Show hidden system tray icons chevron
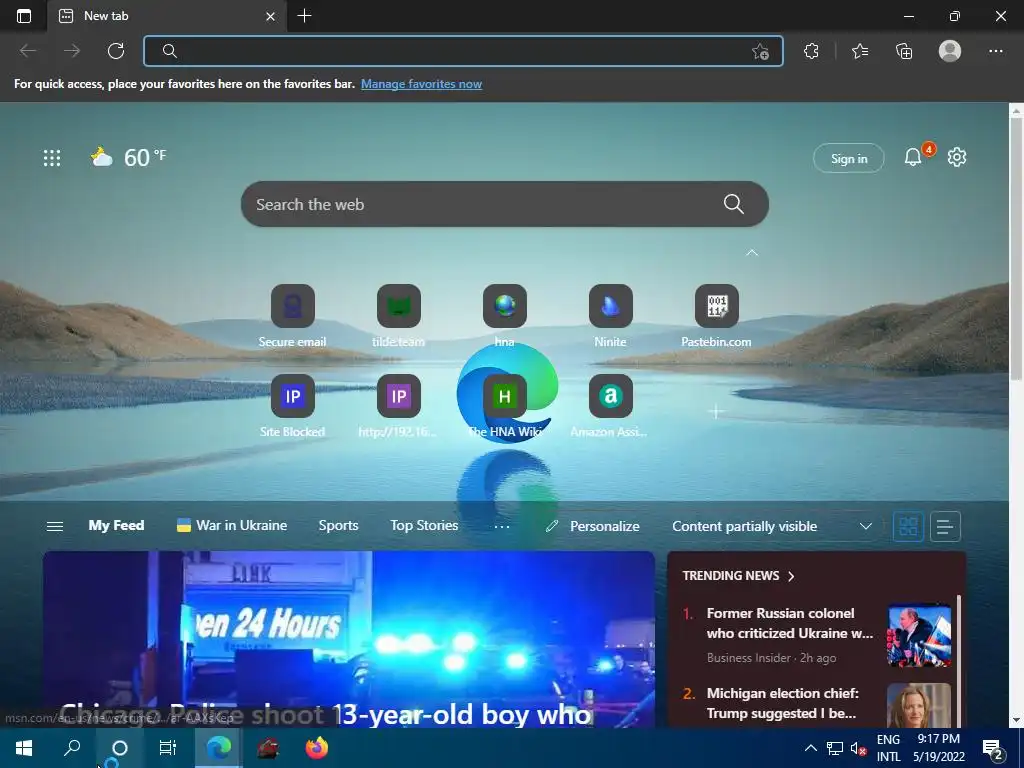 point(810,748)
